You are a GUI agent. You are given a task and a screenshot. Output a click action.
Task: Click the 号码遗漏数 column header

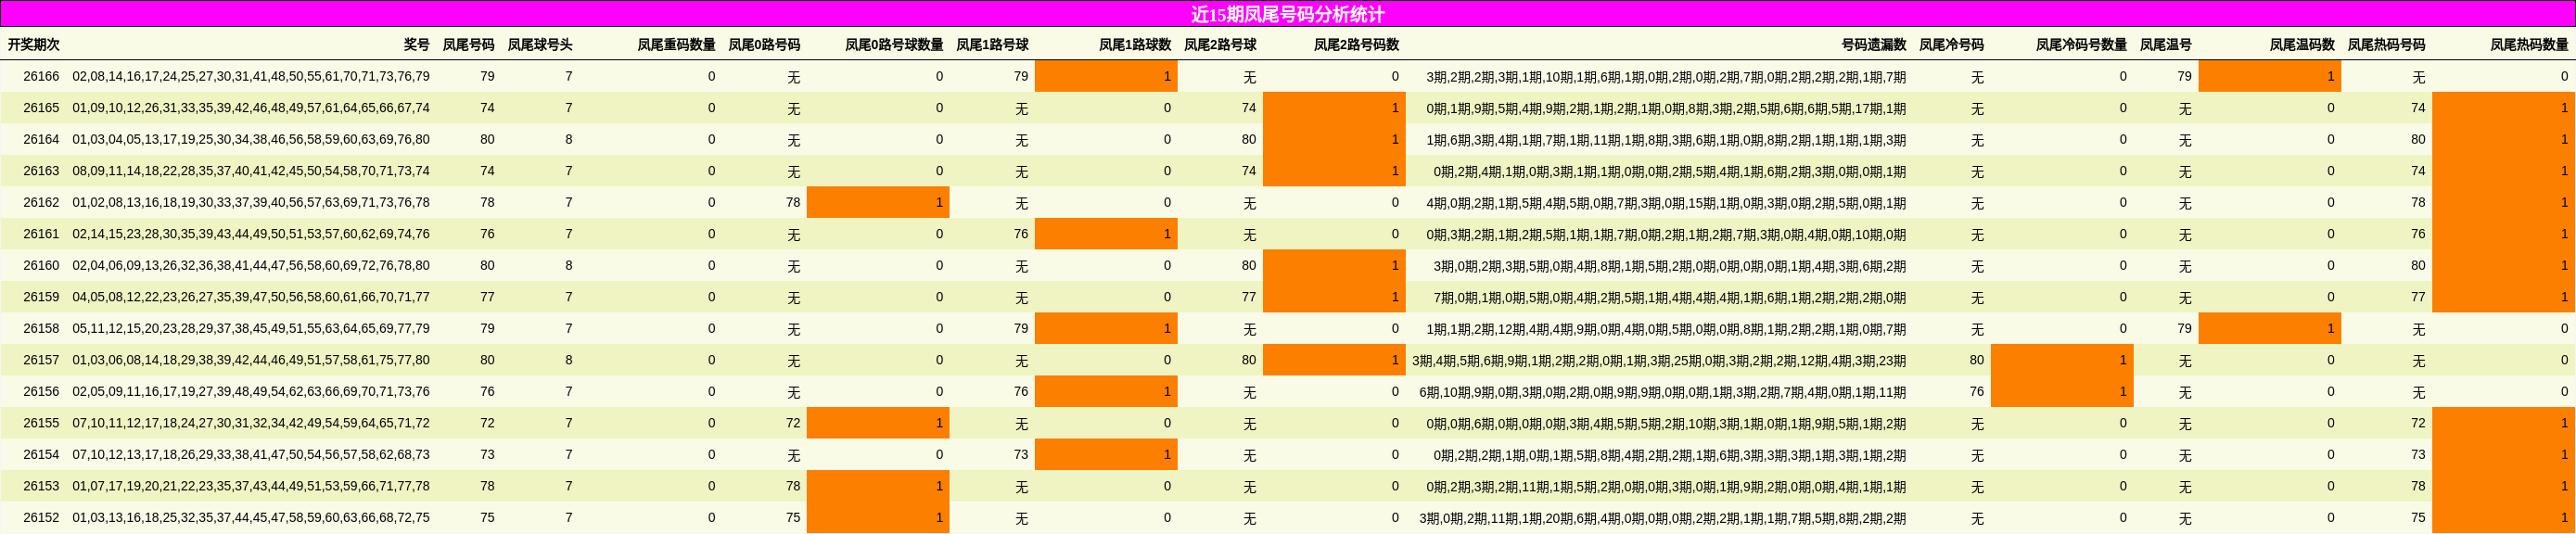click(x=1874, y=45)
